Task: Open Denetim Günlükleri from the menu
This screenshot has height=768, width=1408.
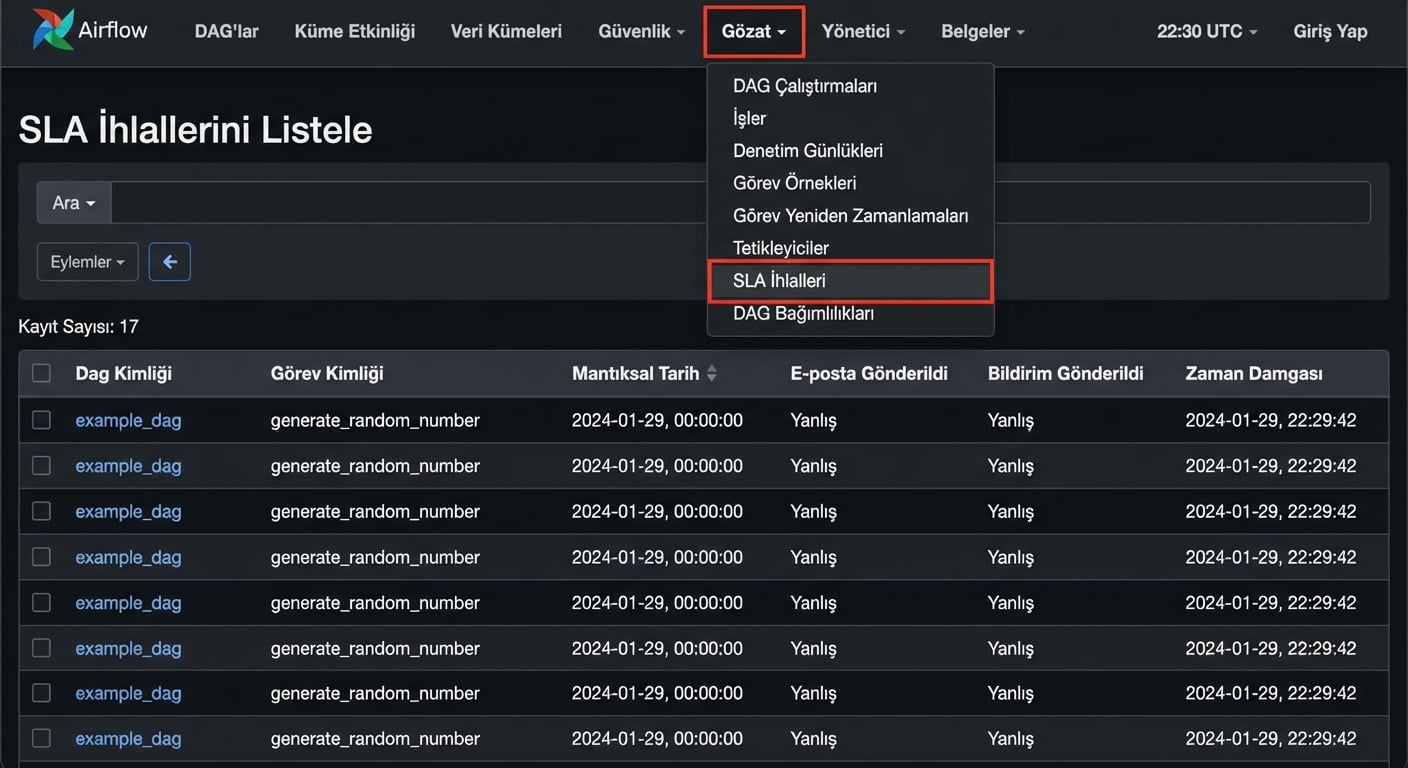Action: (x=807, y=151)
